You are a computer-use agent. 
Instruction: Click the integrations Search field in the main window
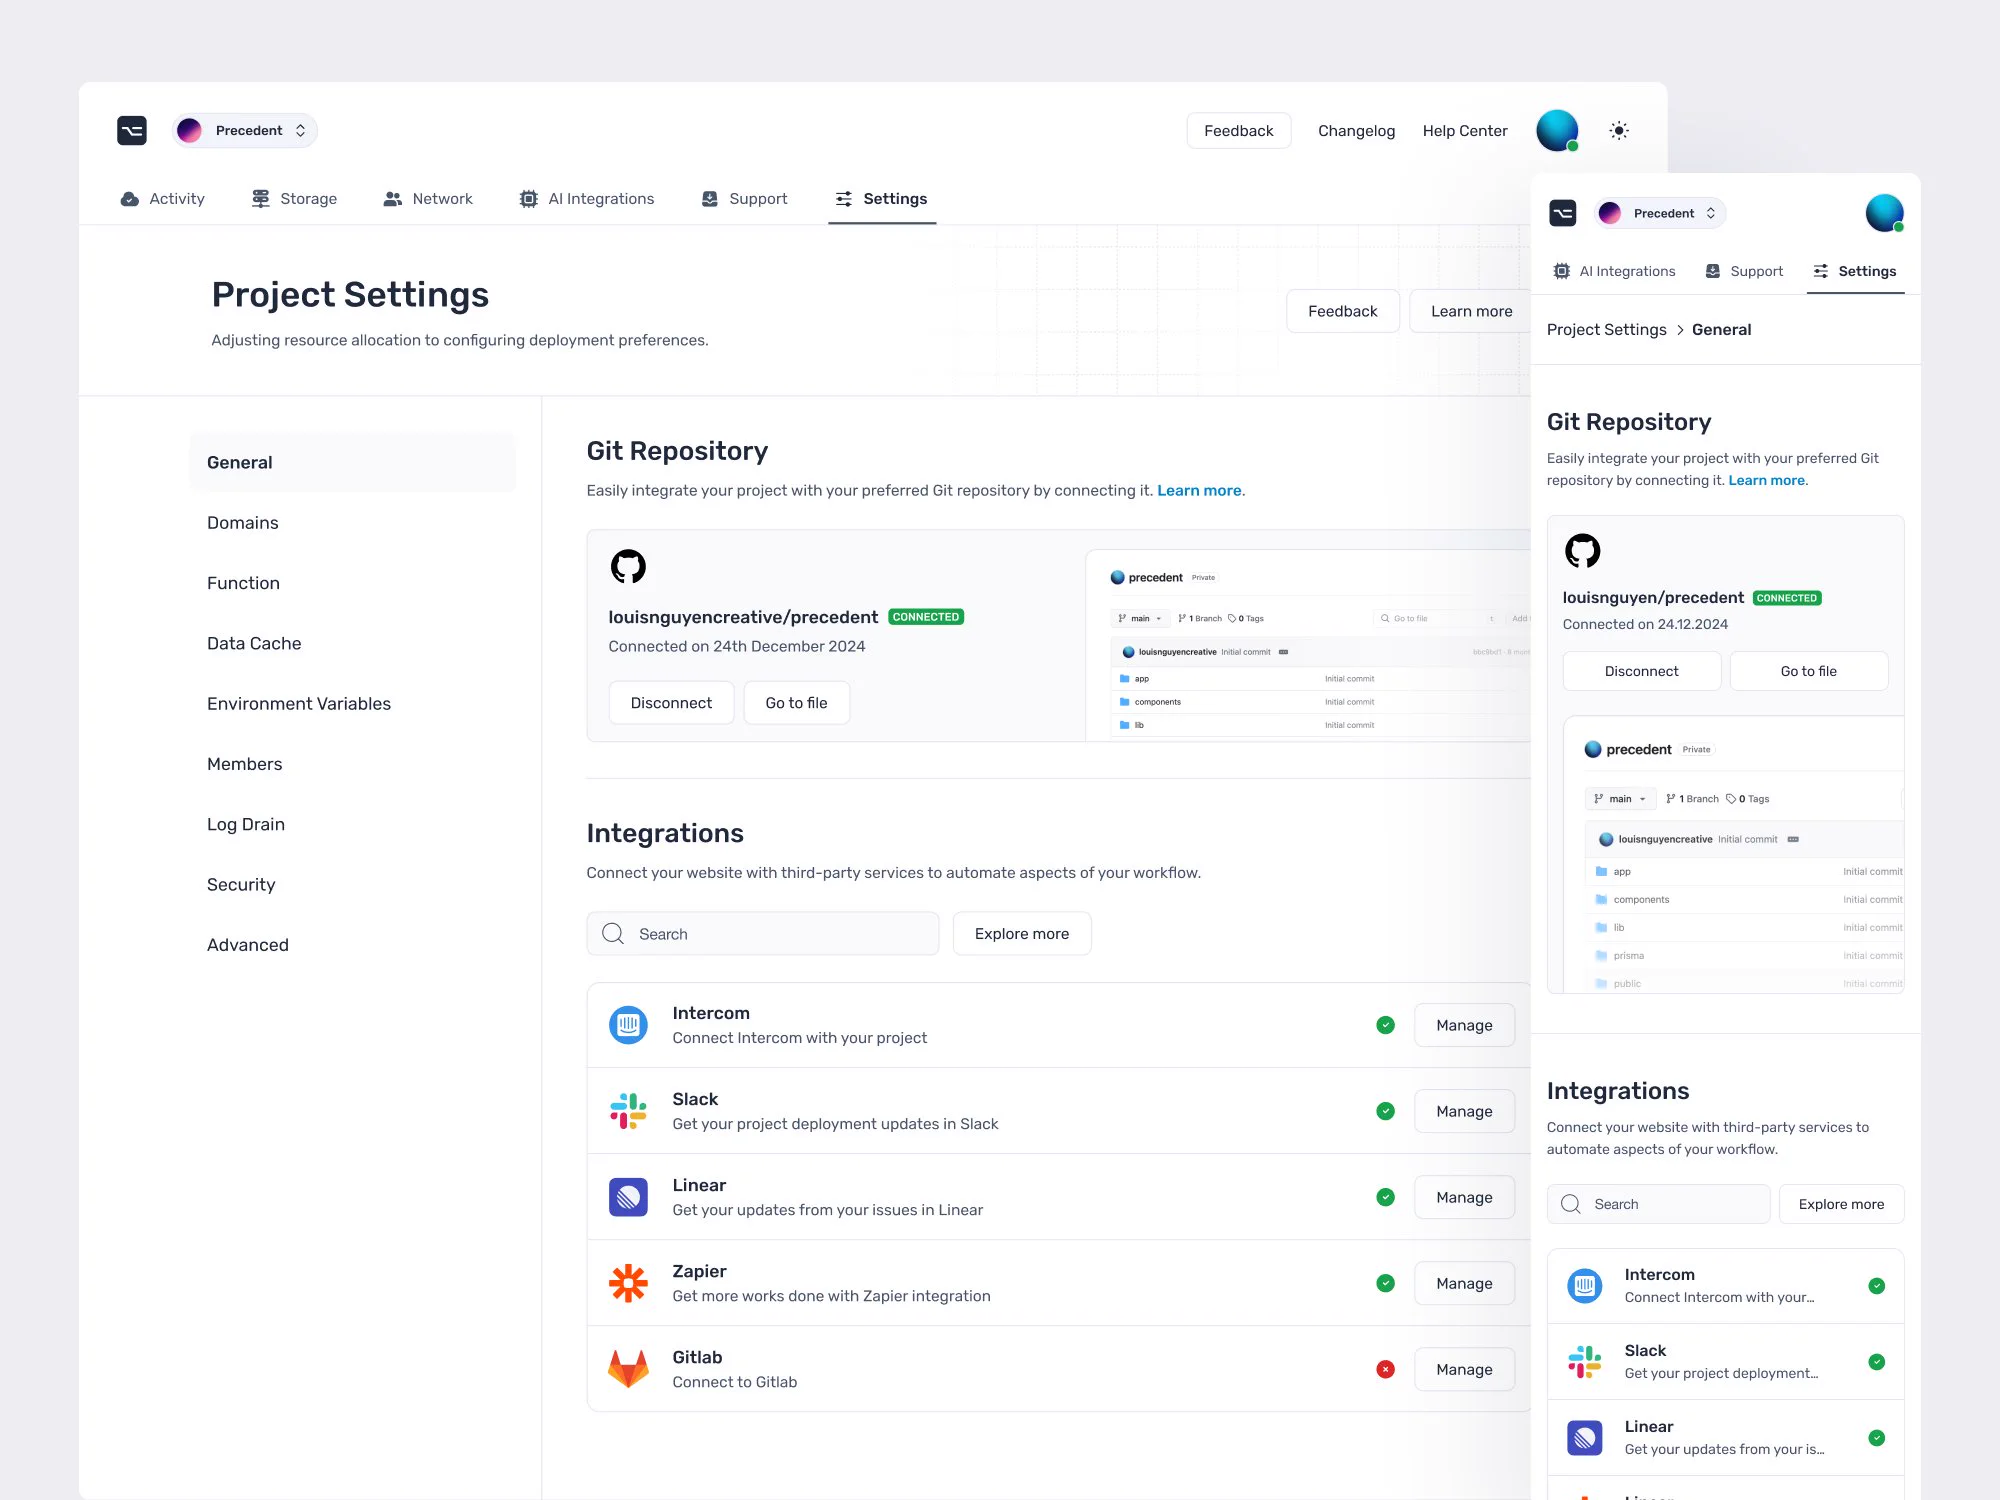pyautogui.click(x=762, y=934)
